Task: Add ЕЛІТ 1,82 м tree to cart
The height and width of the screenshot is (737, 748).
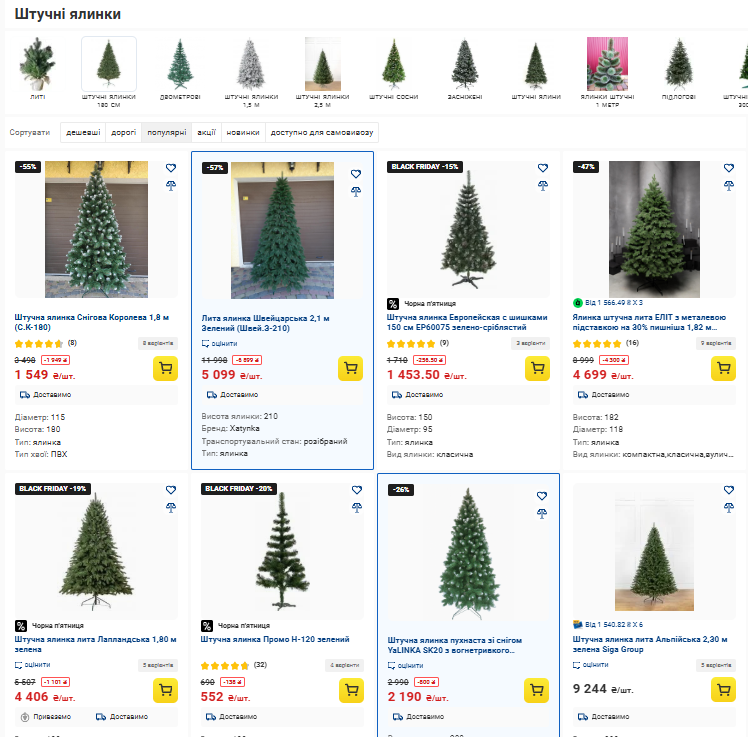Action: tap(723, 368)
